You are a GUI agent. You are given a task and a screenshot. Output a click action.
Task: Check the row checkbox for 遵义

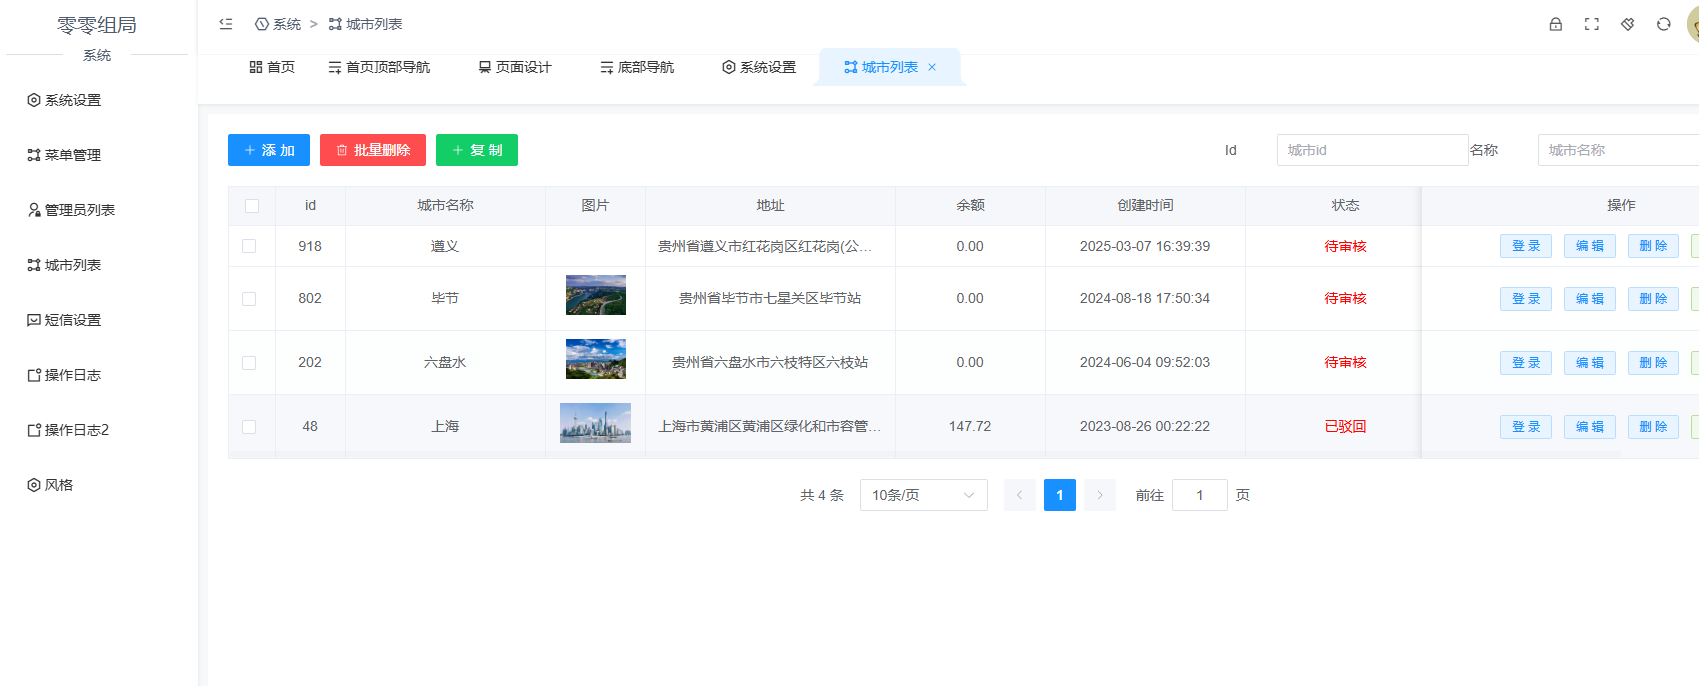click(249, 246)
